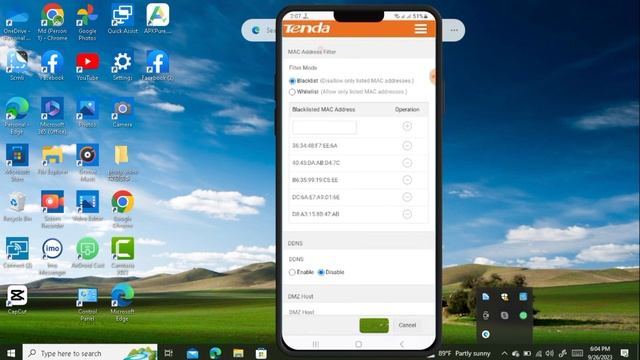Open the notification center icon
Viewport: 640px width, 360px height.
pyautogui.click(x=624, y=353)
